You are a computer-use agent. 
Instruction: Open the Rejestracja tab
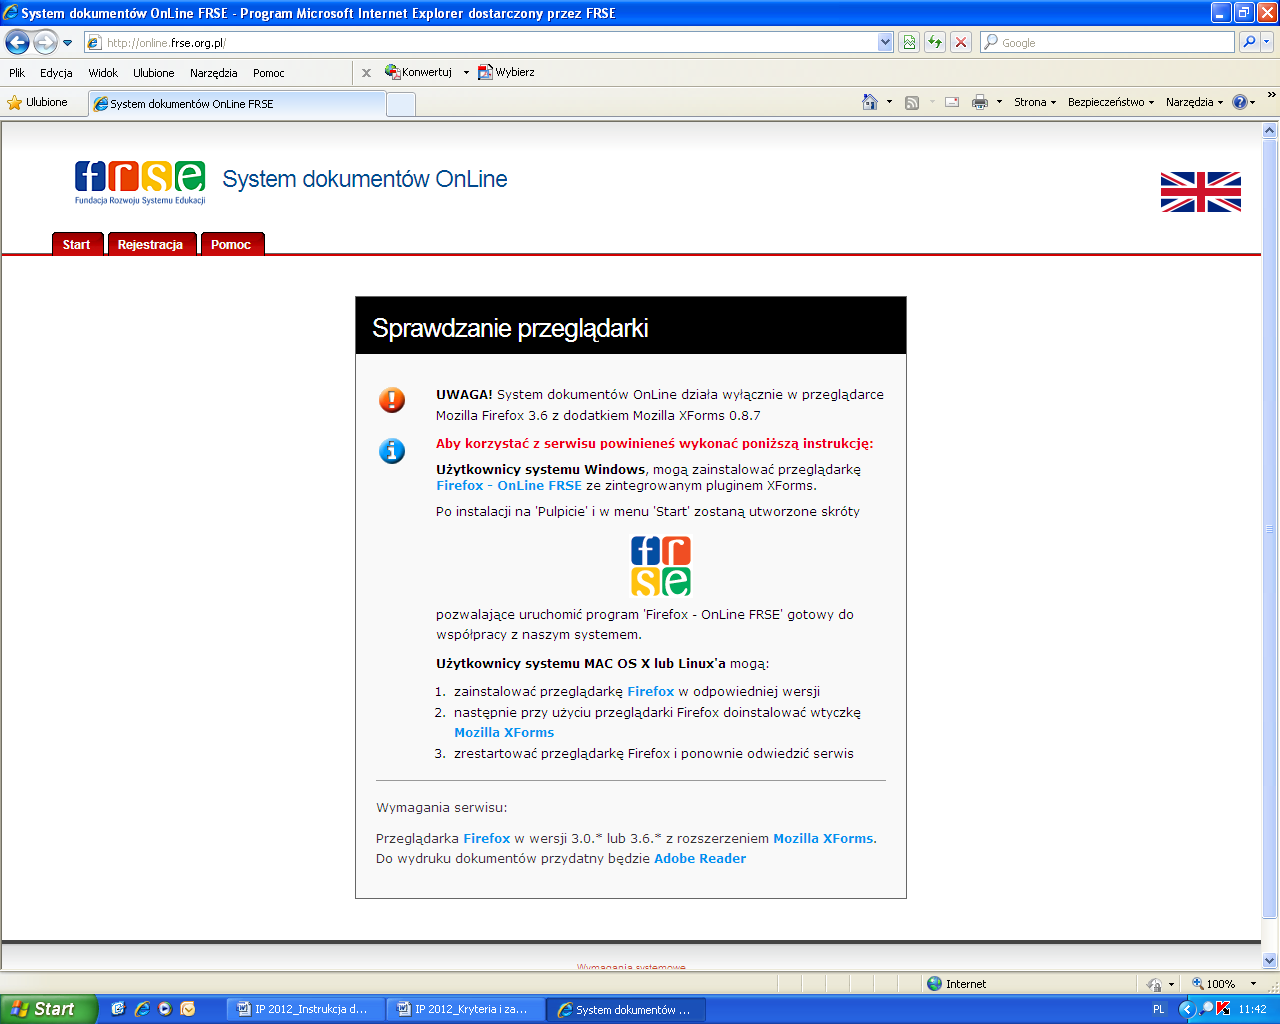click(150, 244)
